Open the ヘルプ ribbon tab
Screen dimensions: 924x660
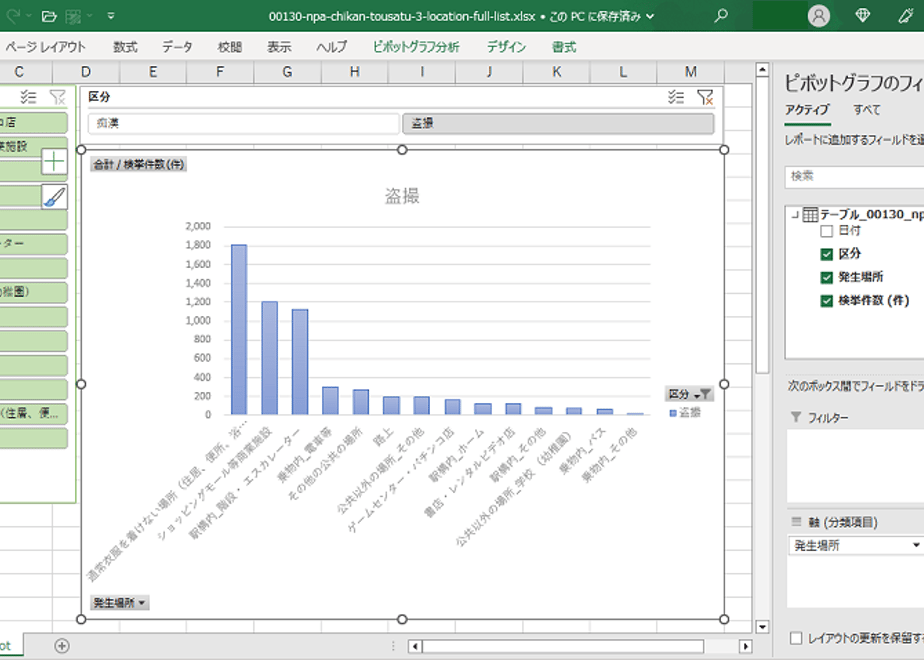coord(332,47)
